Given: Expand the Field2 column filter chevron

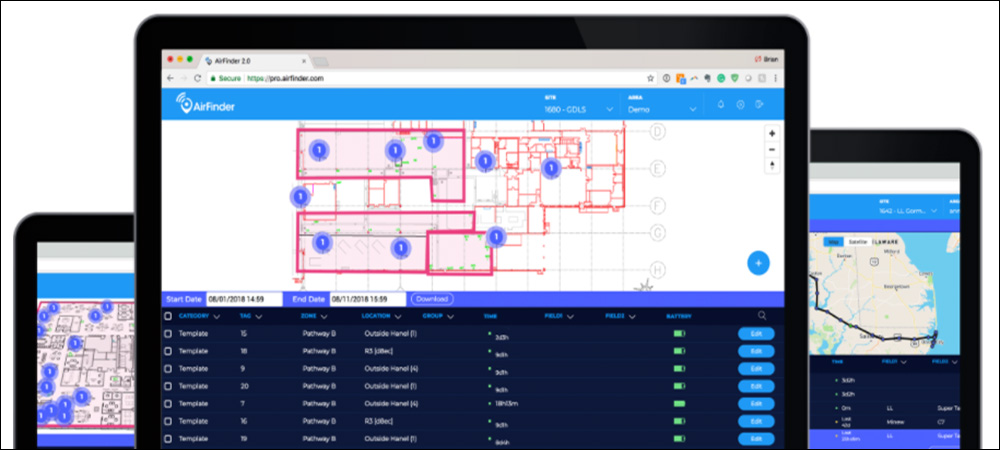Looking at the screenshot, I should (633, 316).
